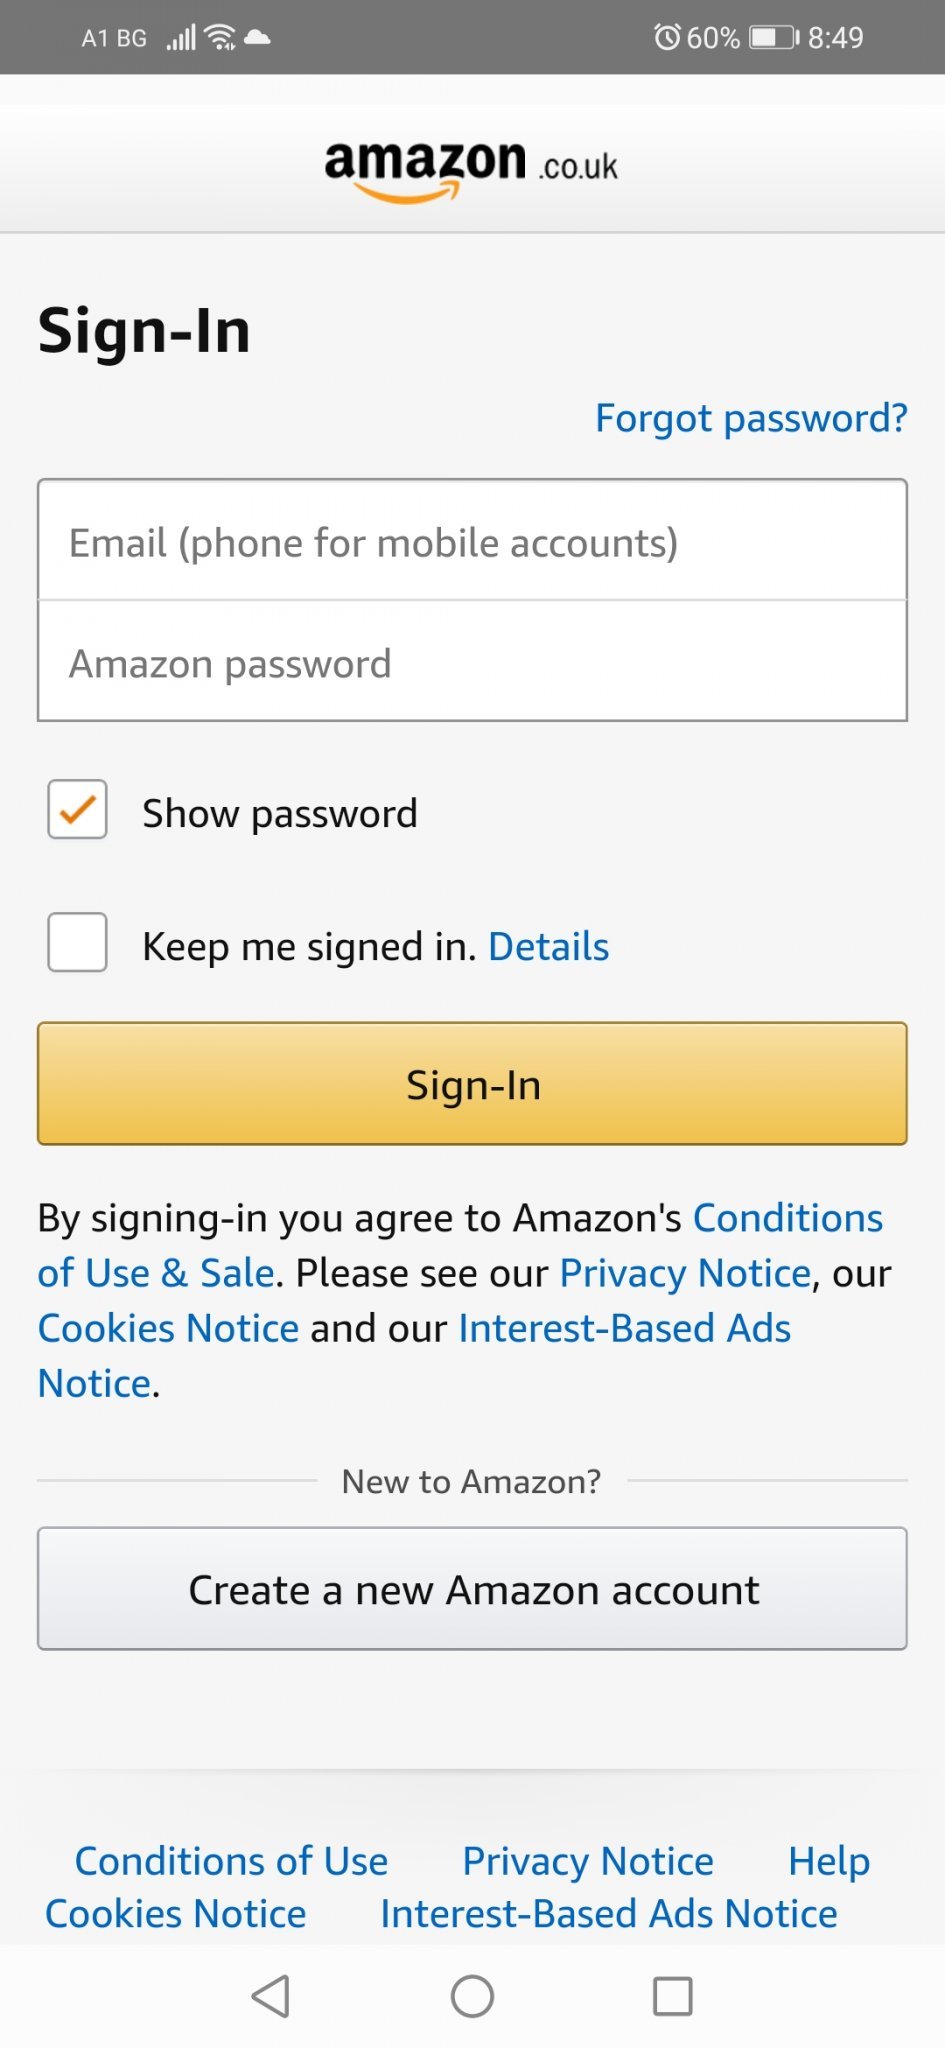Image resolution: width=945 pixels, height=2048 pixels.
Task: Tap the cloud icon in status bar
Action: tap(257, 38)
